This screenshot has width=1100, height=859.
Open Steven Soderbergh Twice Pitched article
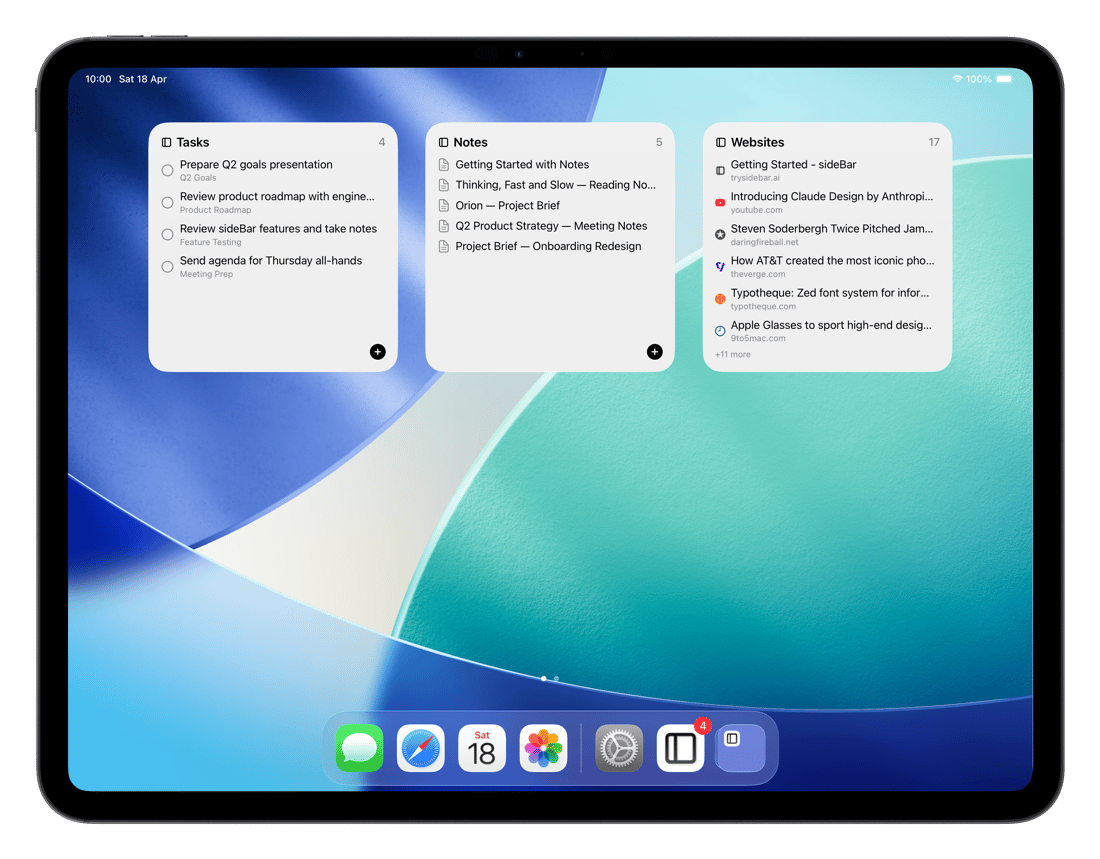(x=831, y=229)
